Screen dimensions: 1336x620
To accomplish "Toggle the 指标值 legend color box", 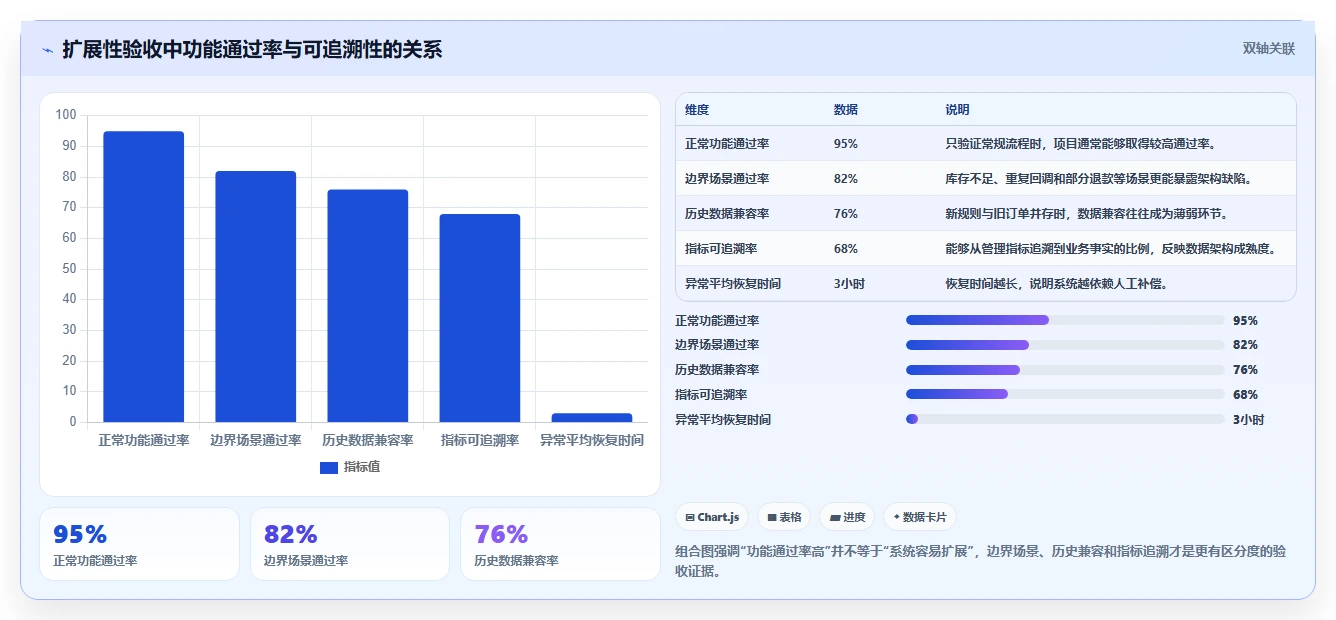I will (x=329, y=467).
